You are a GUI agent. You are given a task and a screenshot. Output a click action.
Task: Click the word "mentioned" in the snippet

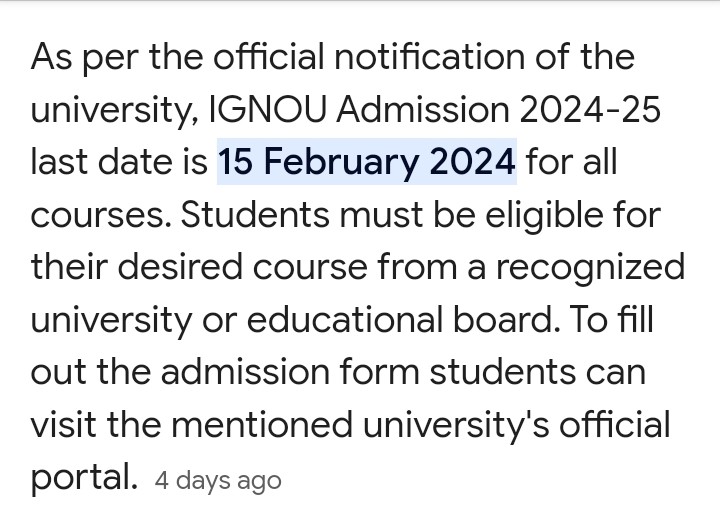262,425
